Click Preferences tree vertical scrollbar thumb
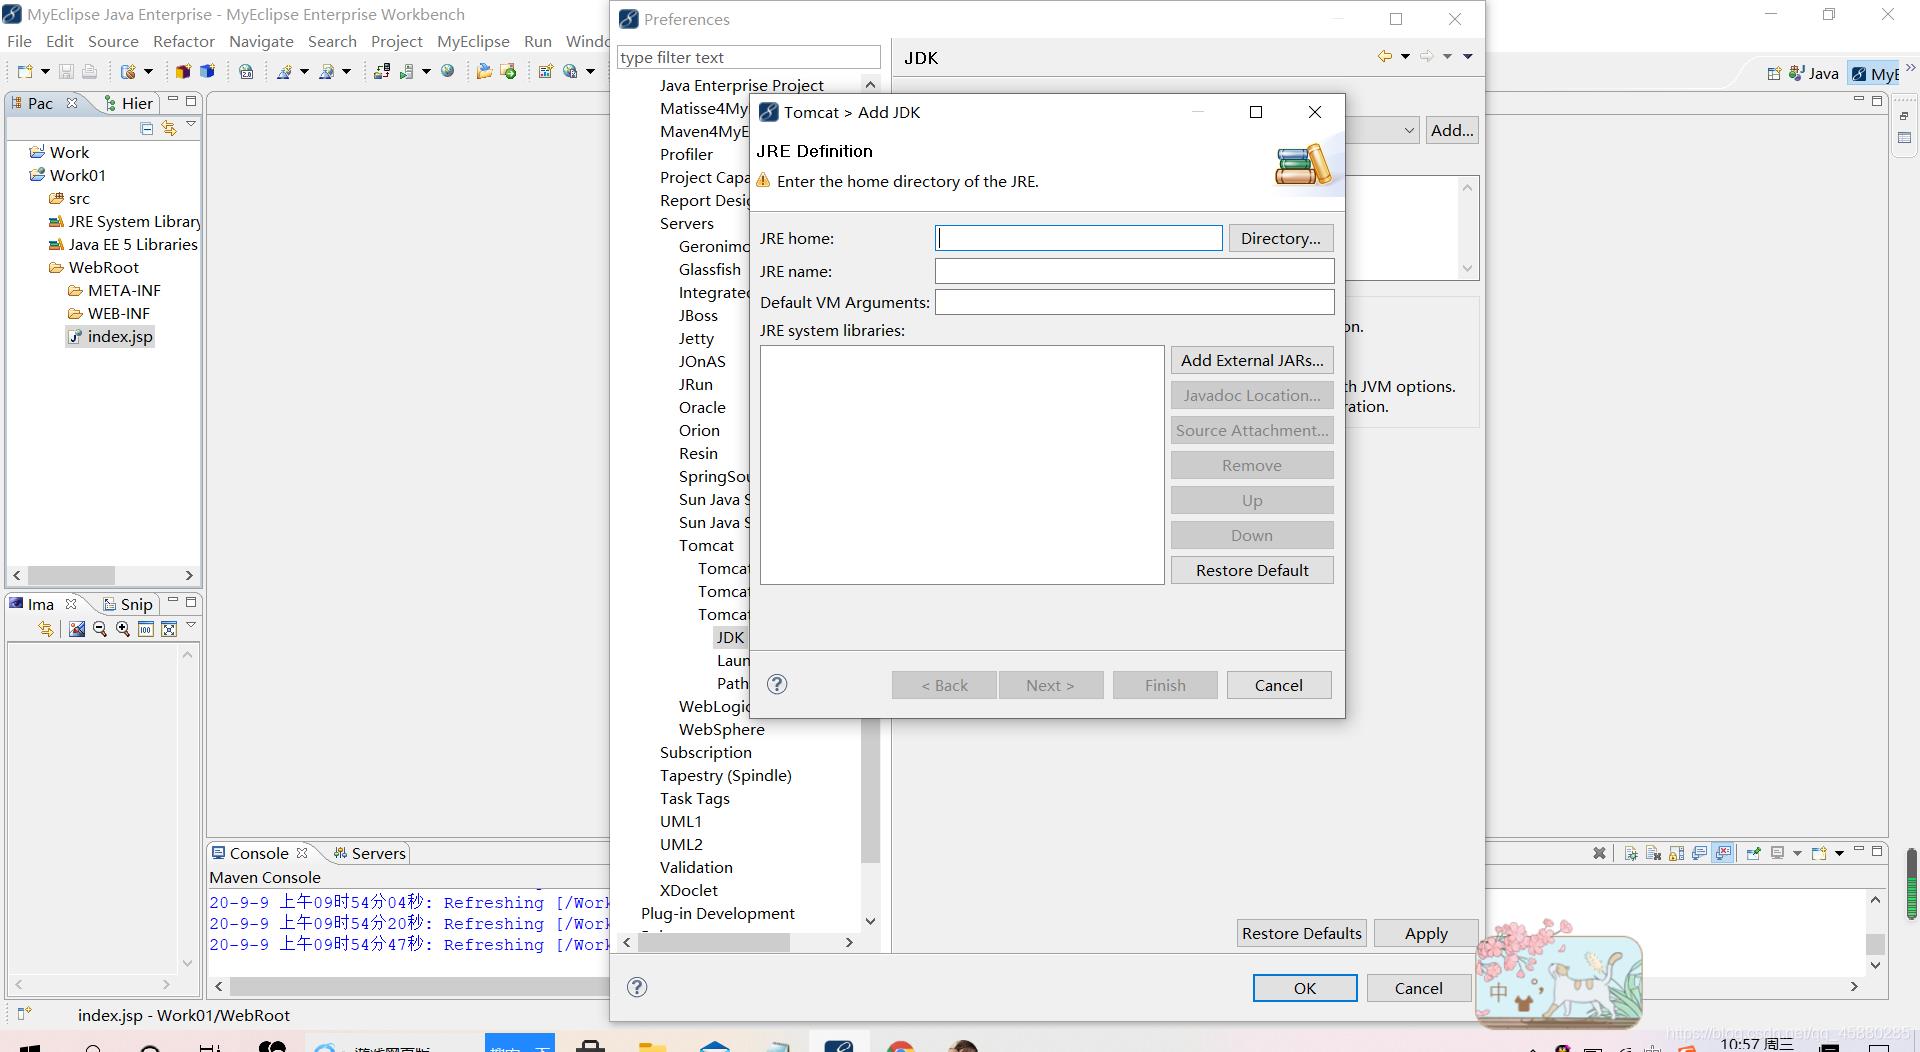The width and height of the screenshot is (1920, 1052). (870, 790)
